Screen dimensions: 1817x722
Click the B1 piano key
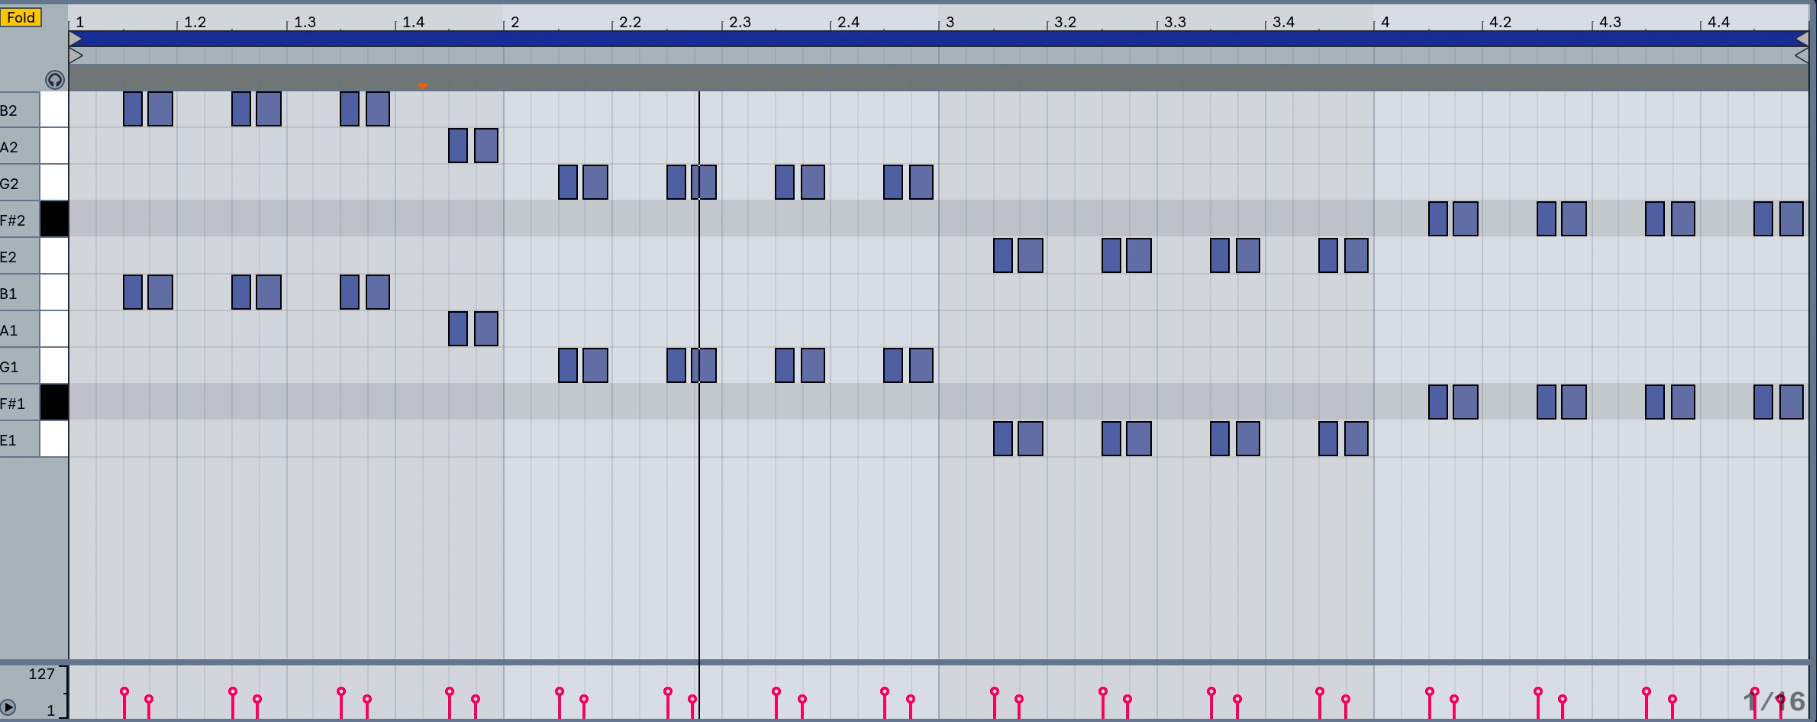54,292
